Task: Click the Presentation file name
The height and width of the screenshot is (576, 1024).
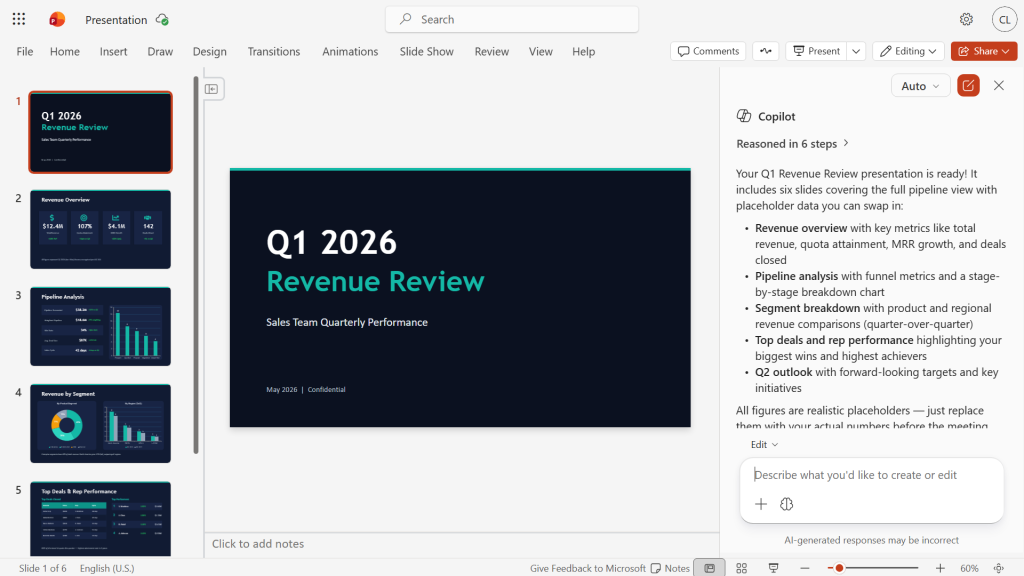Action: 116,20
